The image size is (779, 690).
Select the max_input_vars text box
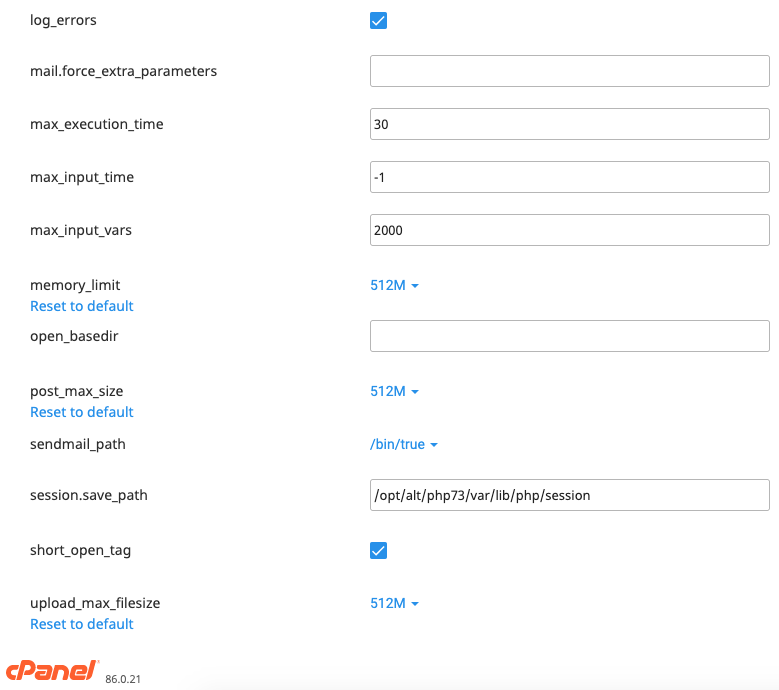coord(569,230)
